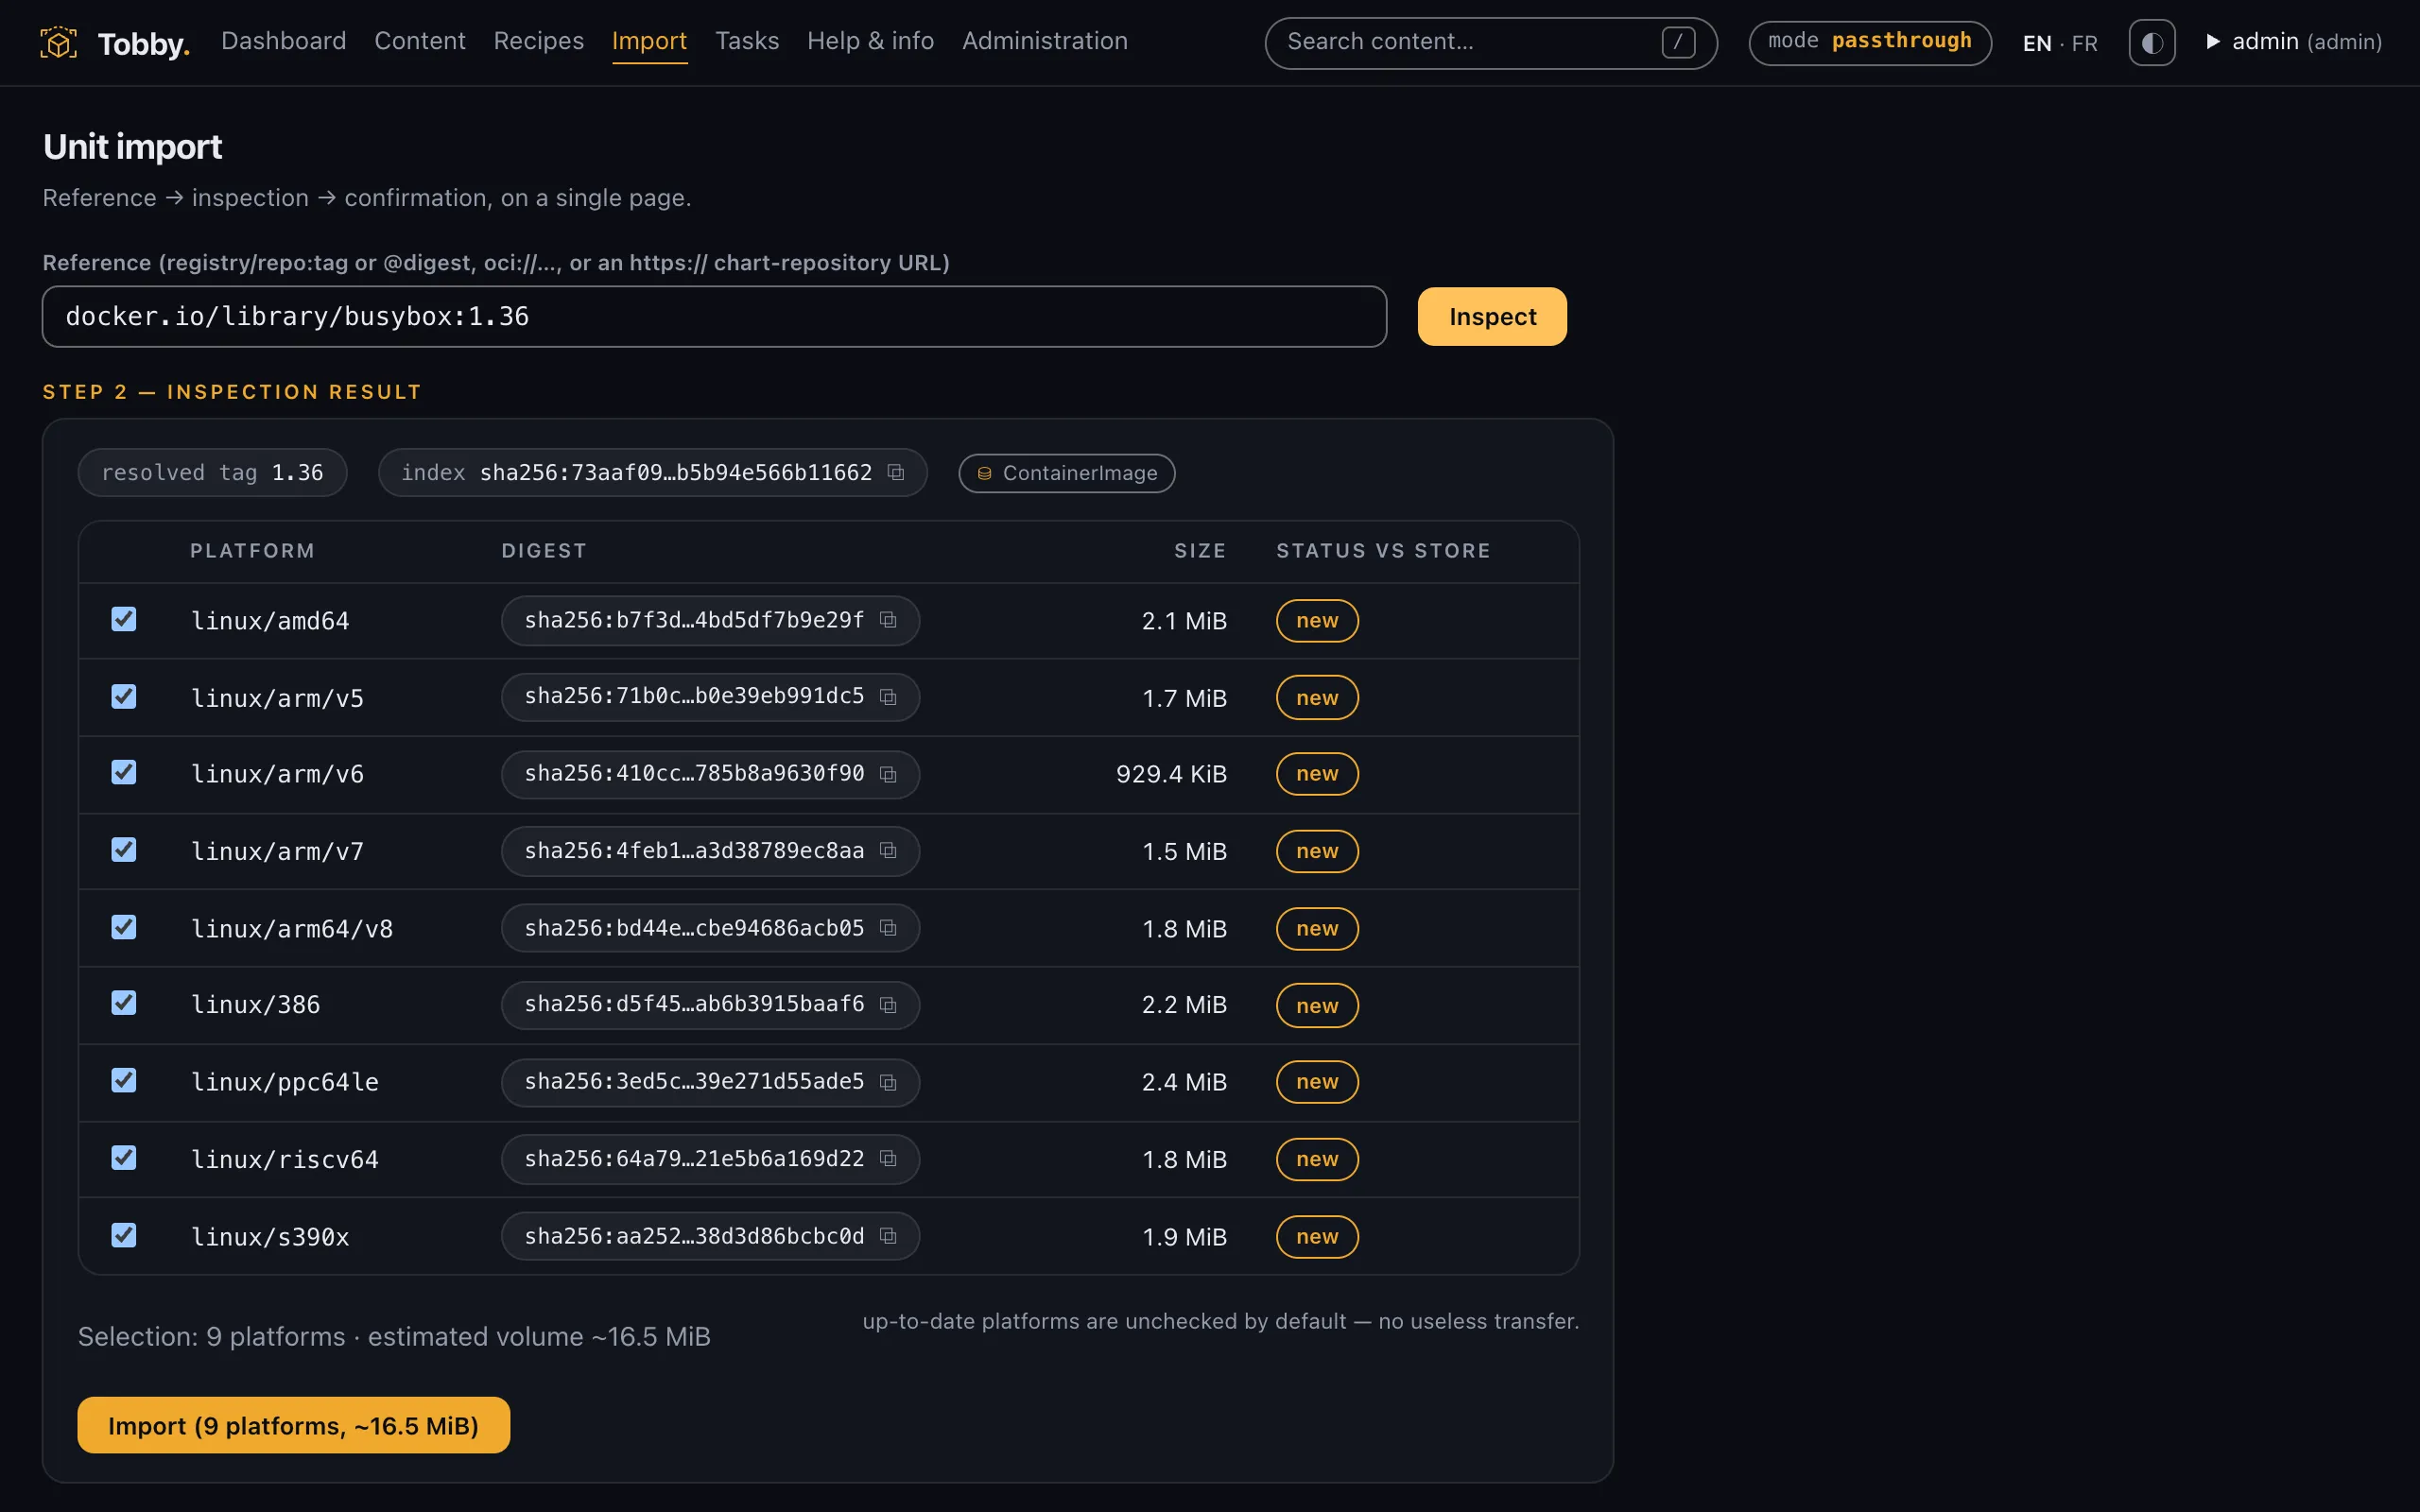Screen dimensions: 2420x1512
Task: Uncheck the linux/ppc64le platform
Action: (x=124, y=1080)
